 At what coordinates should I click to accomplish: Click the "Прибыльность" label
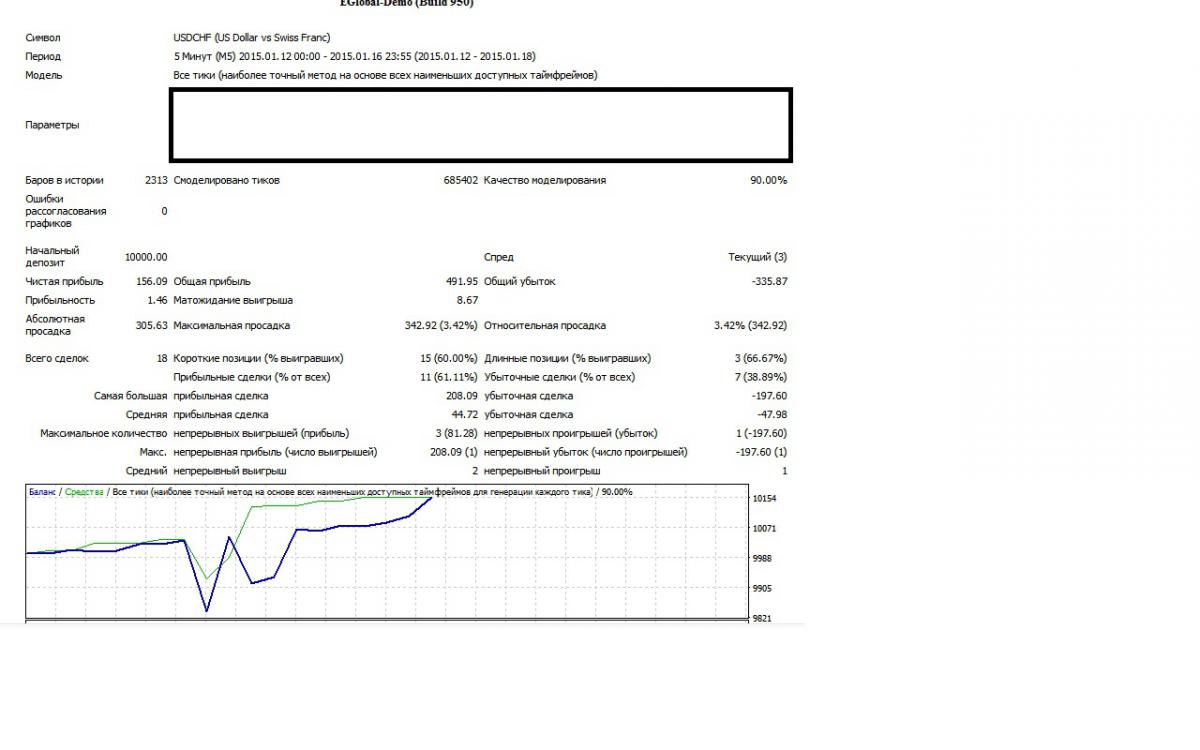60,300
